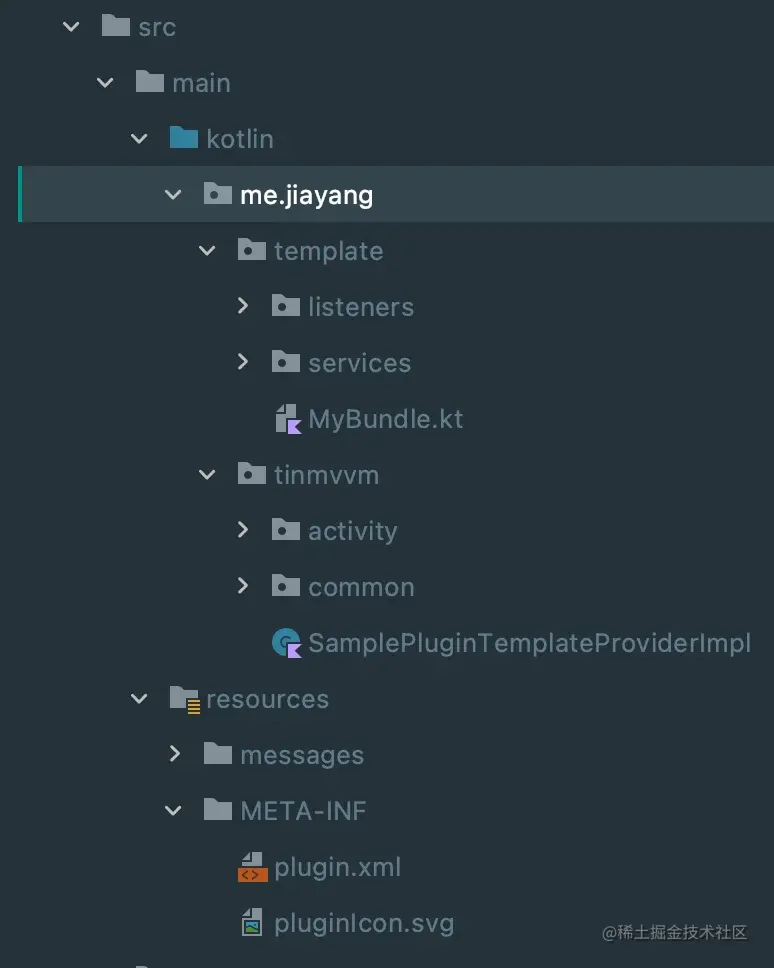This screenshot has height=968, width=774.
Task: Collapse the src directory
Action: tap(70, 26)
